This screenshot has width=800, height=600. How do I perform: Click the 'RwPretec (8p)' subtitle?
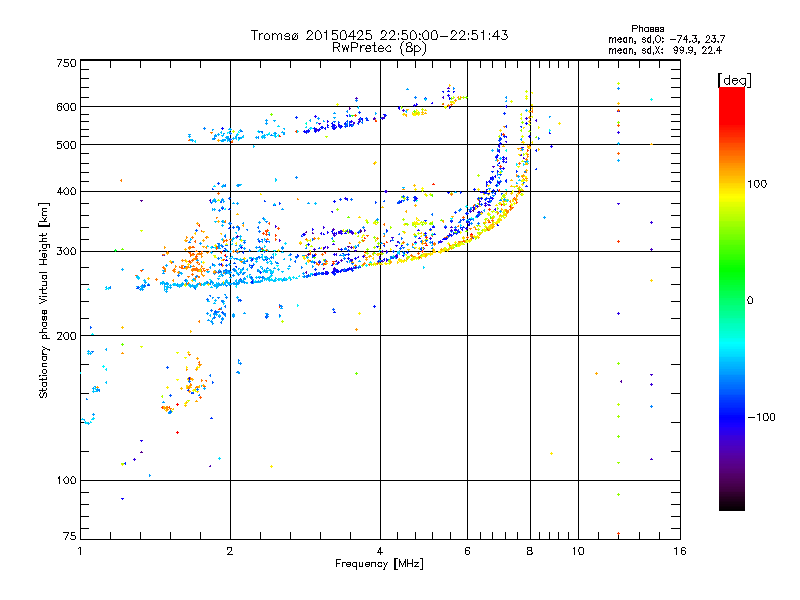tap(379, 48)
